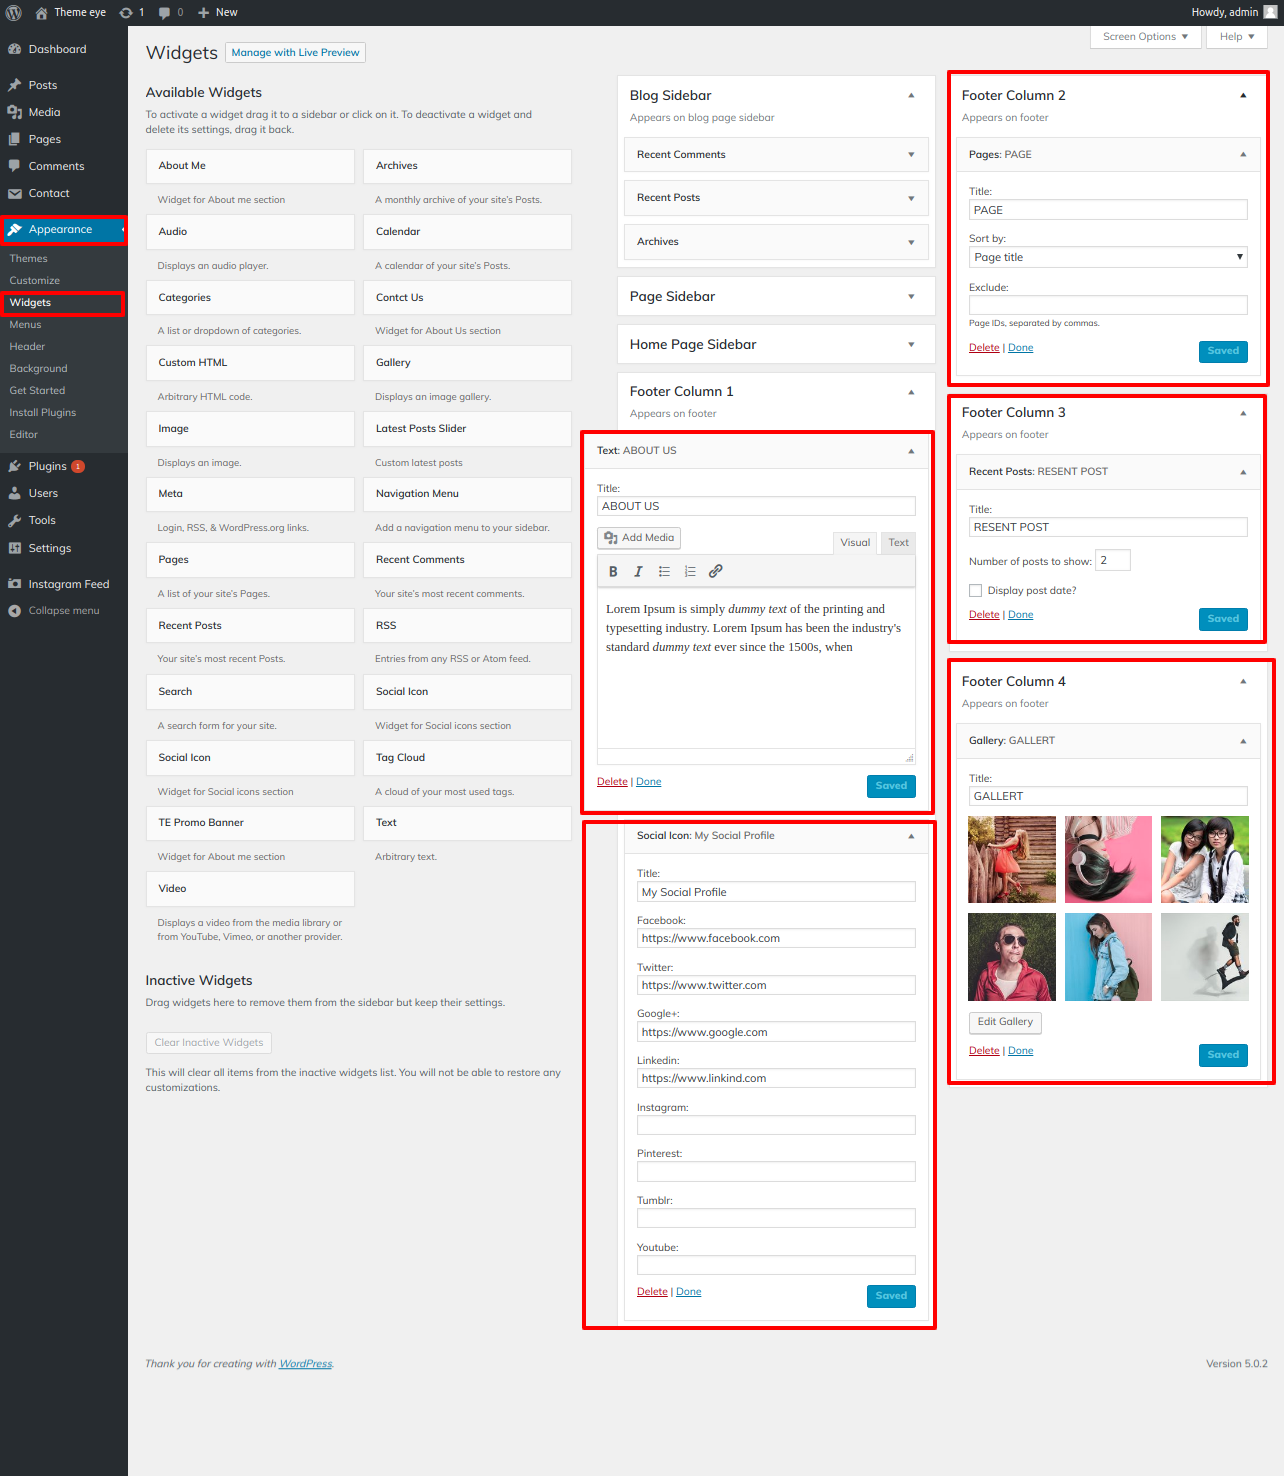Click the updates refresh icon in admin bar
Viewport: 1284px width, 1476px height.
click(128, 12)
